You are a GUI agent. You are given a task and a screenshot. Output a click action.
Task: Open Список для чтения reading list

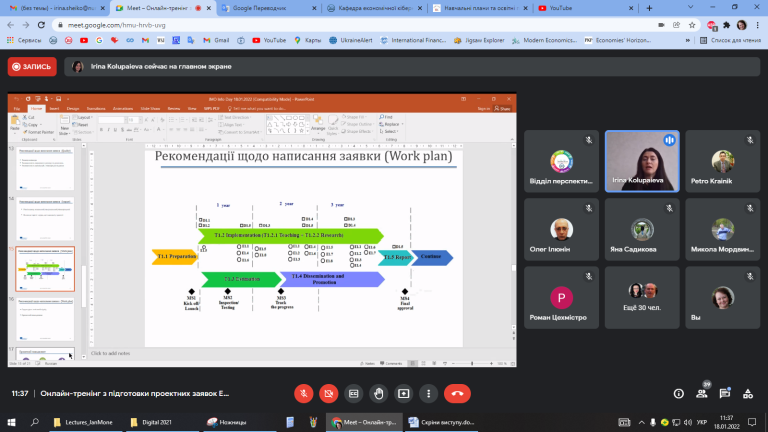point(730,40)
